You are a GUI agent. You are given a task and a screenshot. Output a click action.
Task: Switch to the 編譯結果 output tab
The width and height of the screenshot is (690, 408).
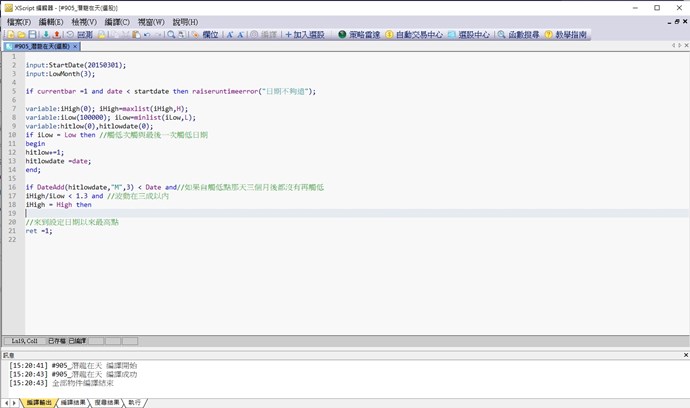pyautogui.click(x=73, y=402)
